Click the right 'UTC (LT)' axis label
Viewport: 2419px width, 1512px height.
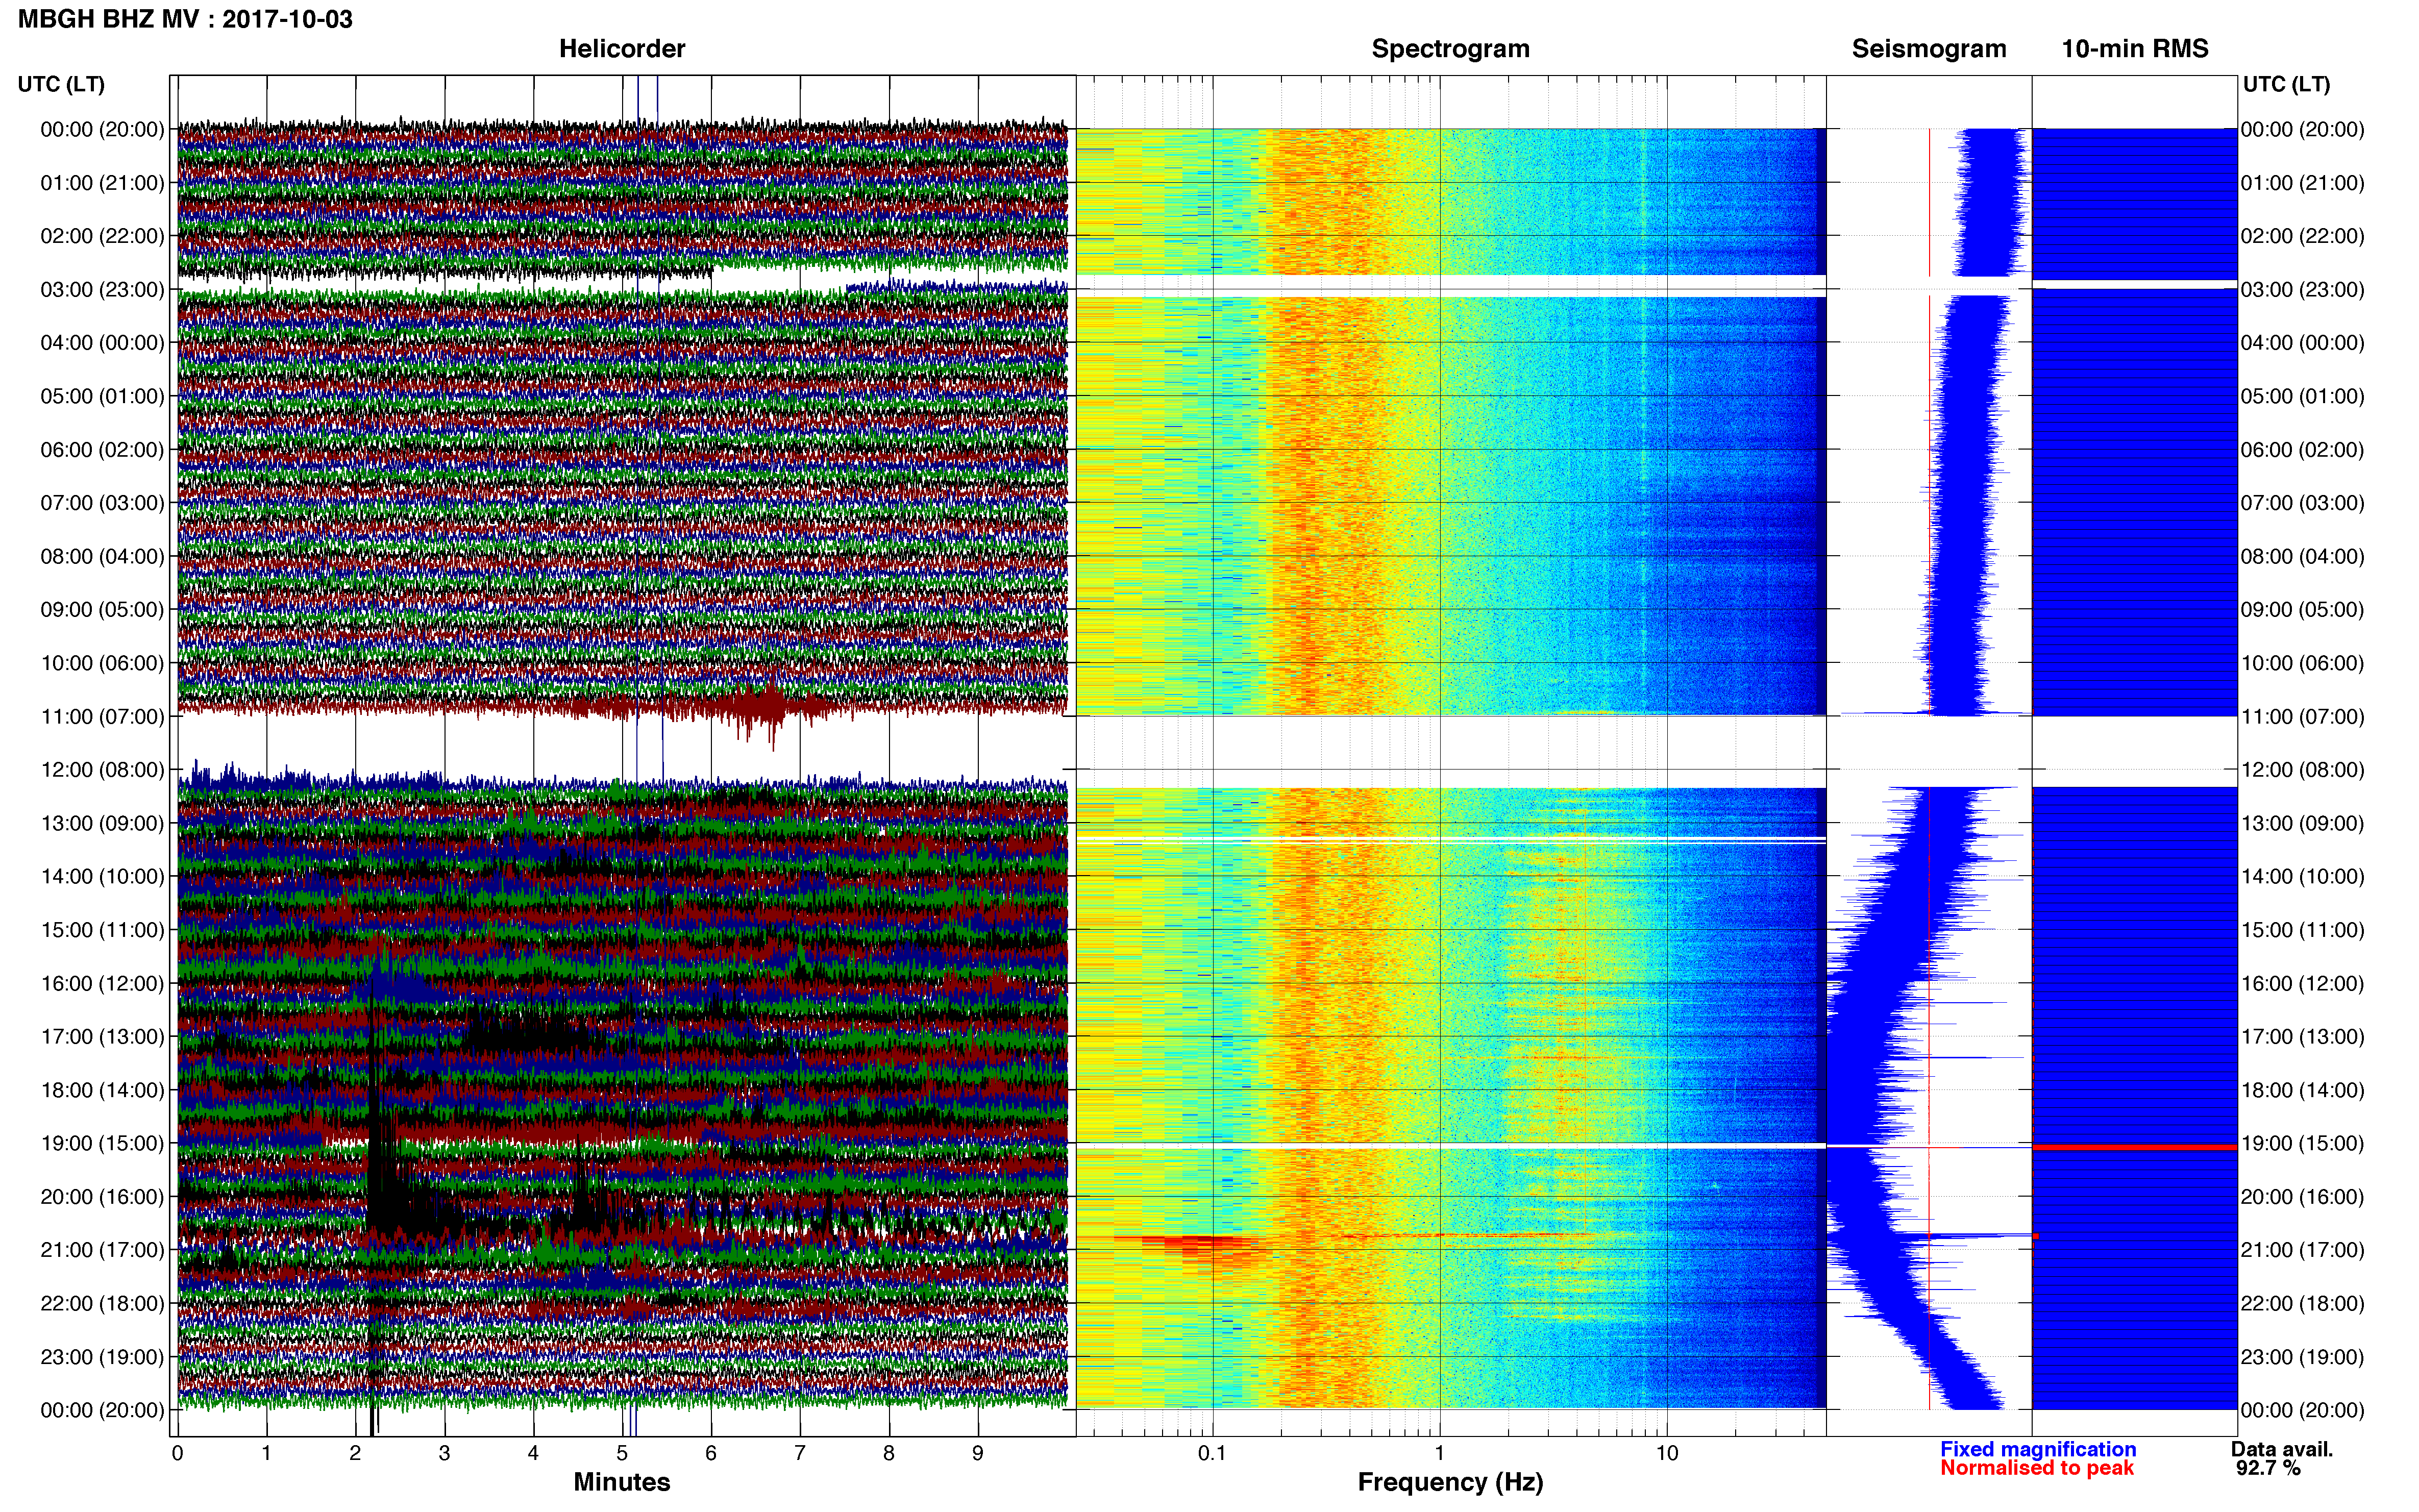pyautogui.click(x=2286, y=84)
